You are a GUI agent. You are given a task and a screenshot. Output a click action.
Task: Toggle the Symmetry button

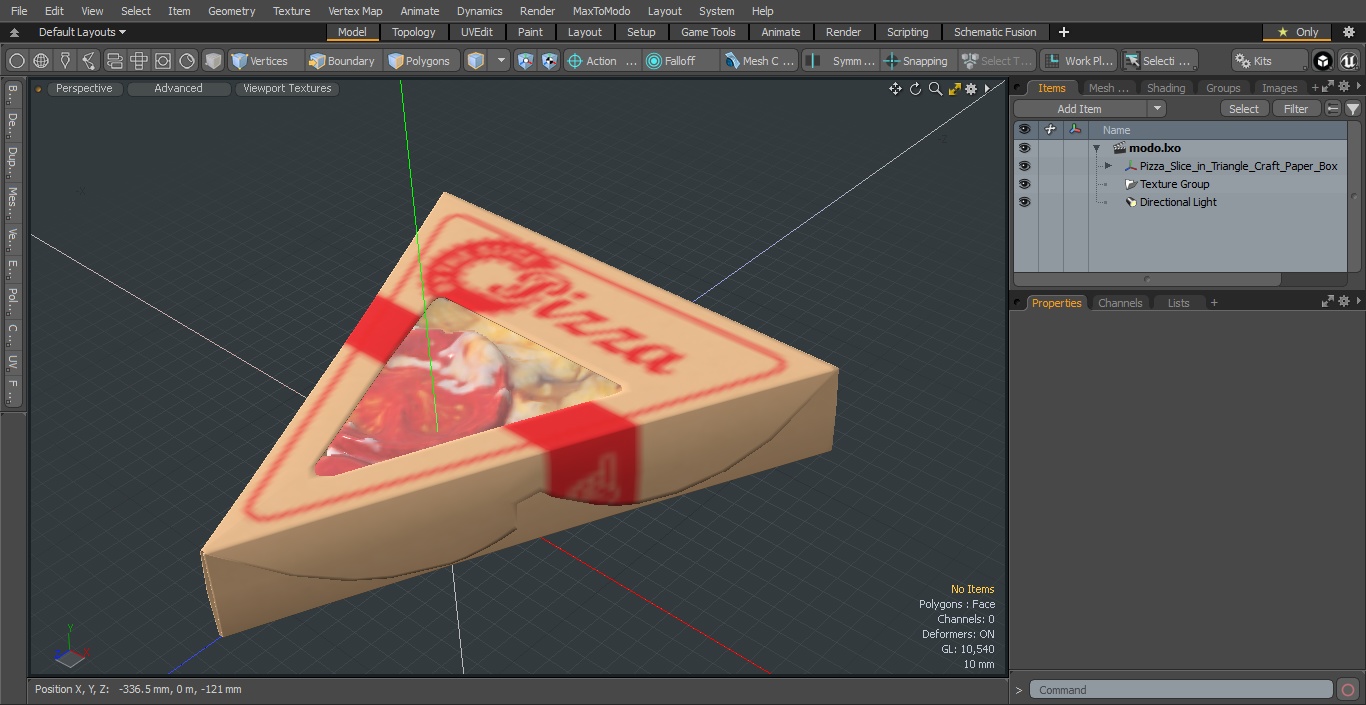842,61
